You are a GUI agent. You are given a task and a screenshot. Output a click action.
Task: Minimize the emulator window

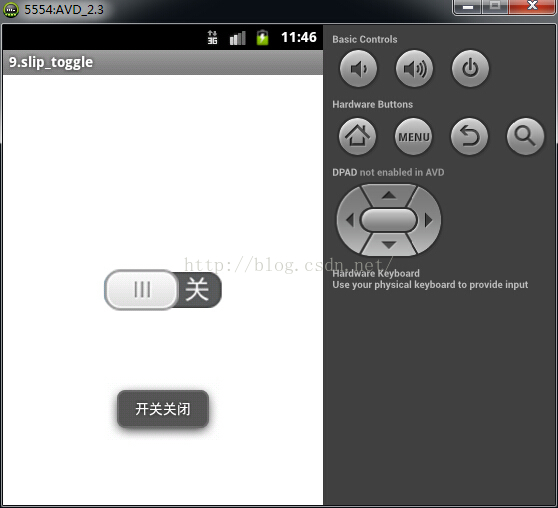[x=468, y=6]
